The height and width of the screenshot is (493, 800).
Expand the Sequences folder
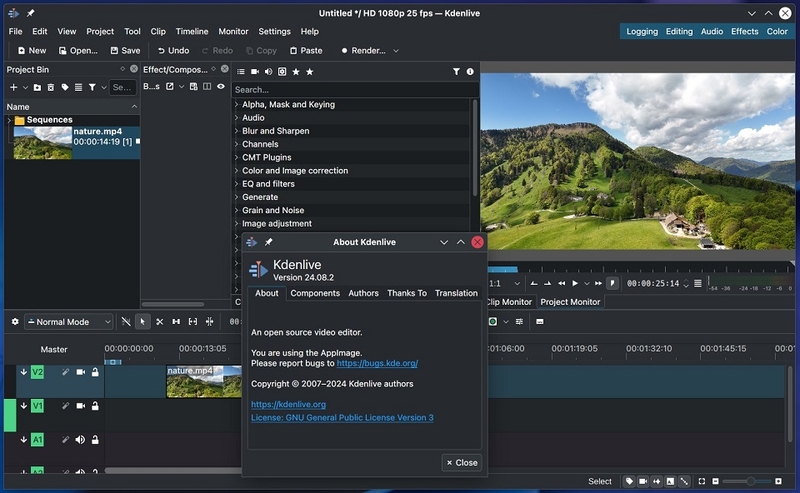point(9,120)
